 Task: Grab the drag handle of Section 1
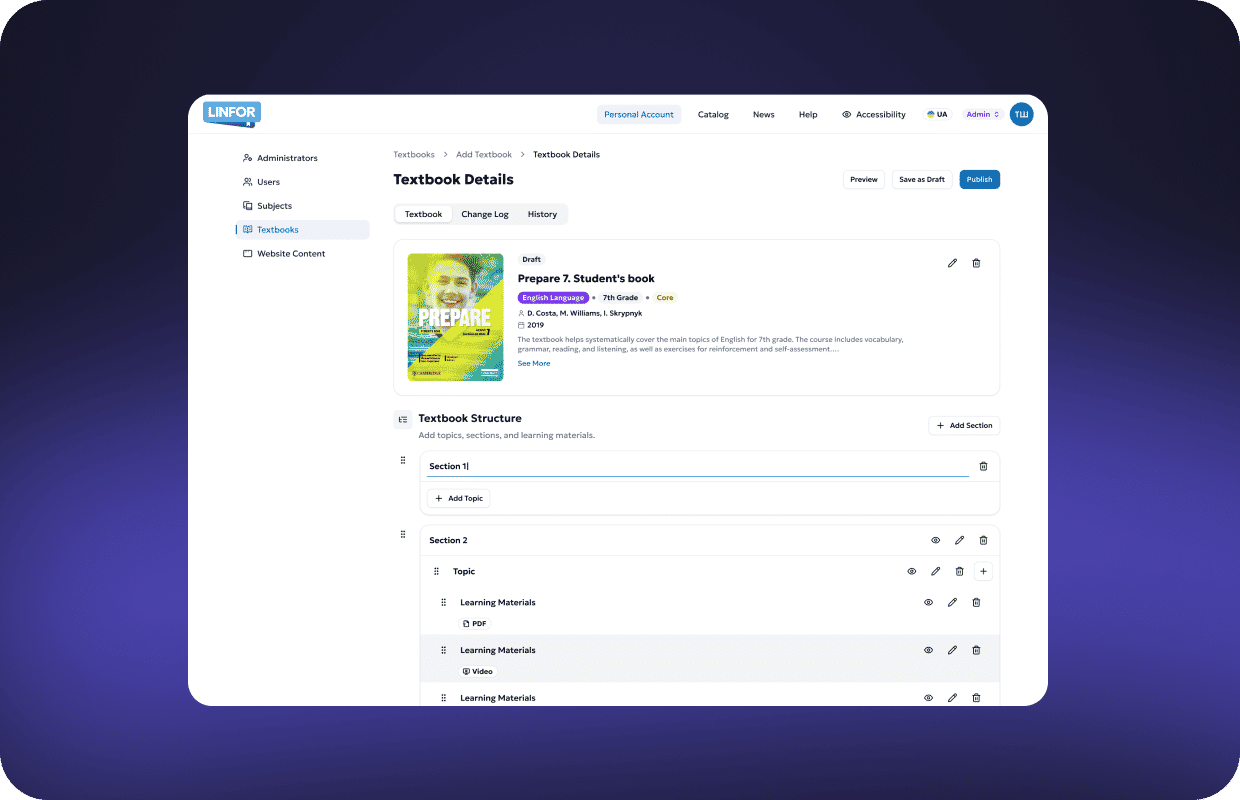(403, 461)
